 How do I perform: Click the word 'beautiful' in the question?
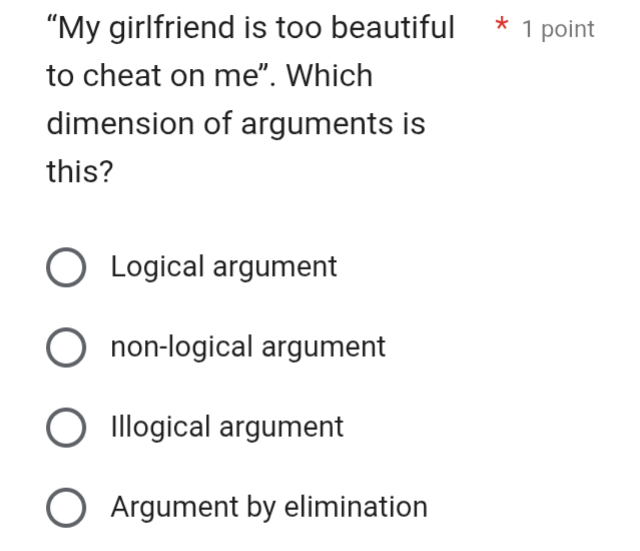(x=392, y=27)
